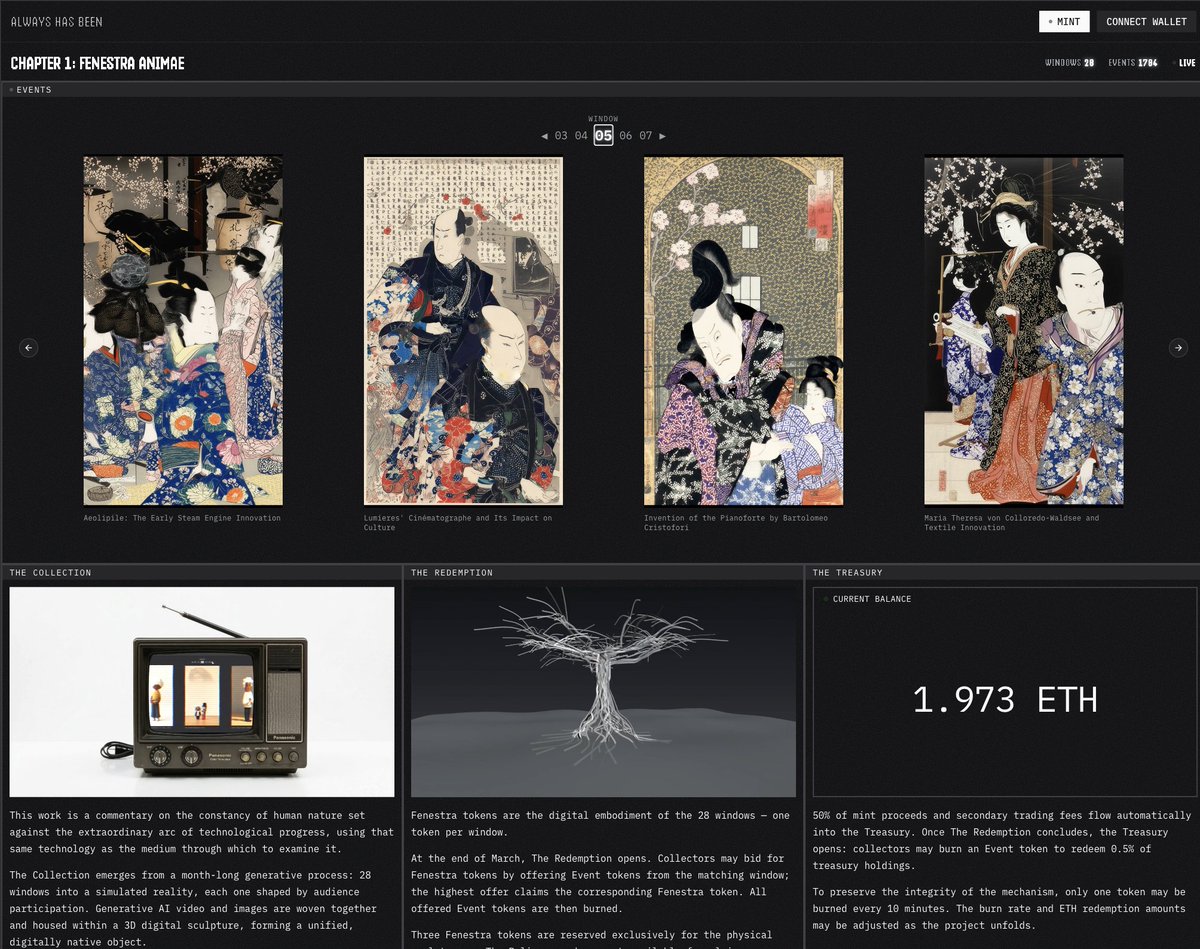This screenshot has height=949, width=1200.
Task: Click Chapter 1: Fenestra Animae heading
Action: (x=97, y=63)
